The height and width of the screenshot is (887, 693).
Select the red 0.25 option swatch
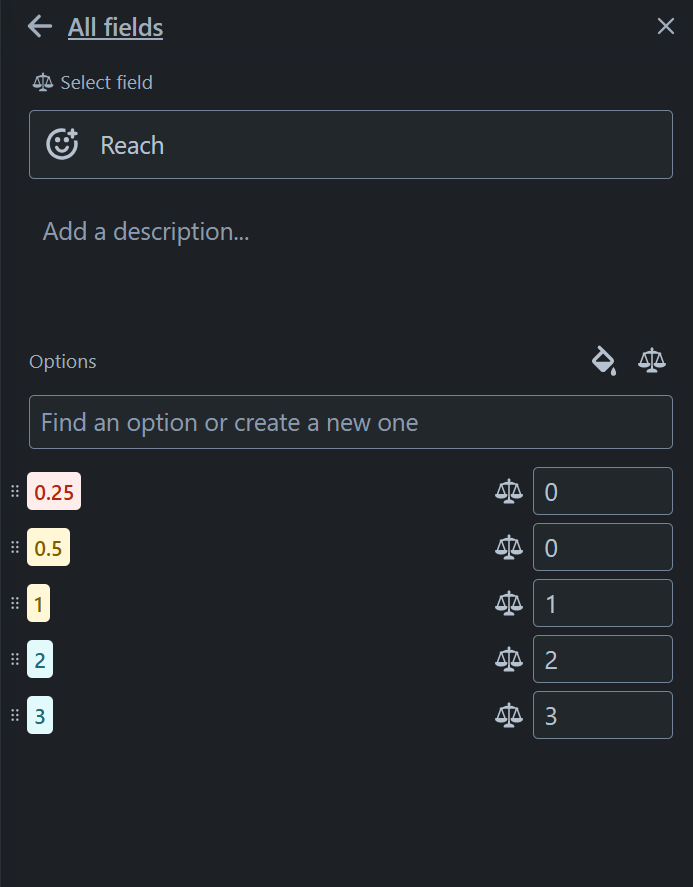[x=53, y=491]
